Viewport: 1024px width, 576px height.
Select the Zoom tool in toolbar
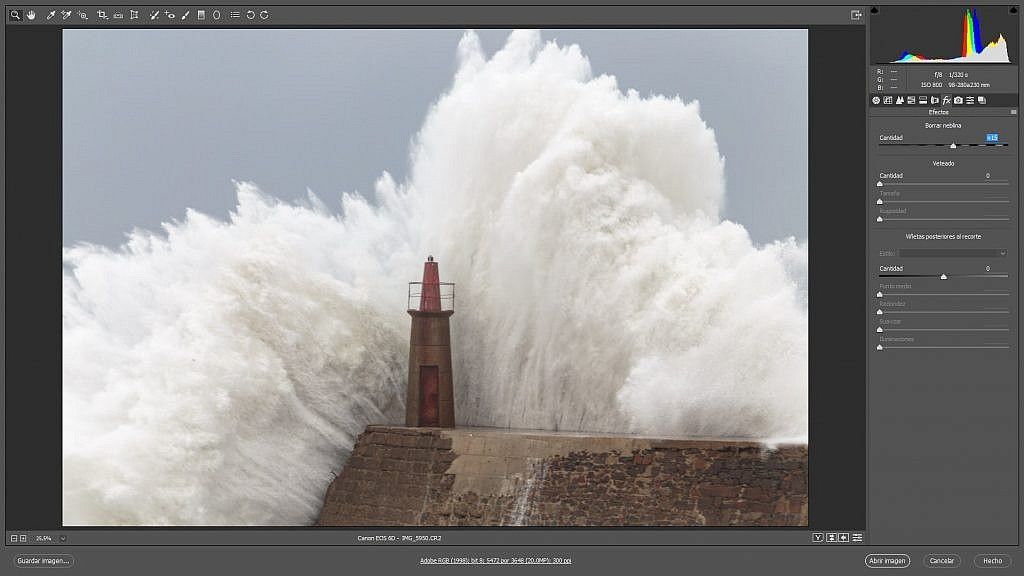click(15, 14)
